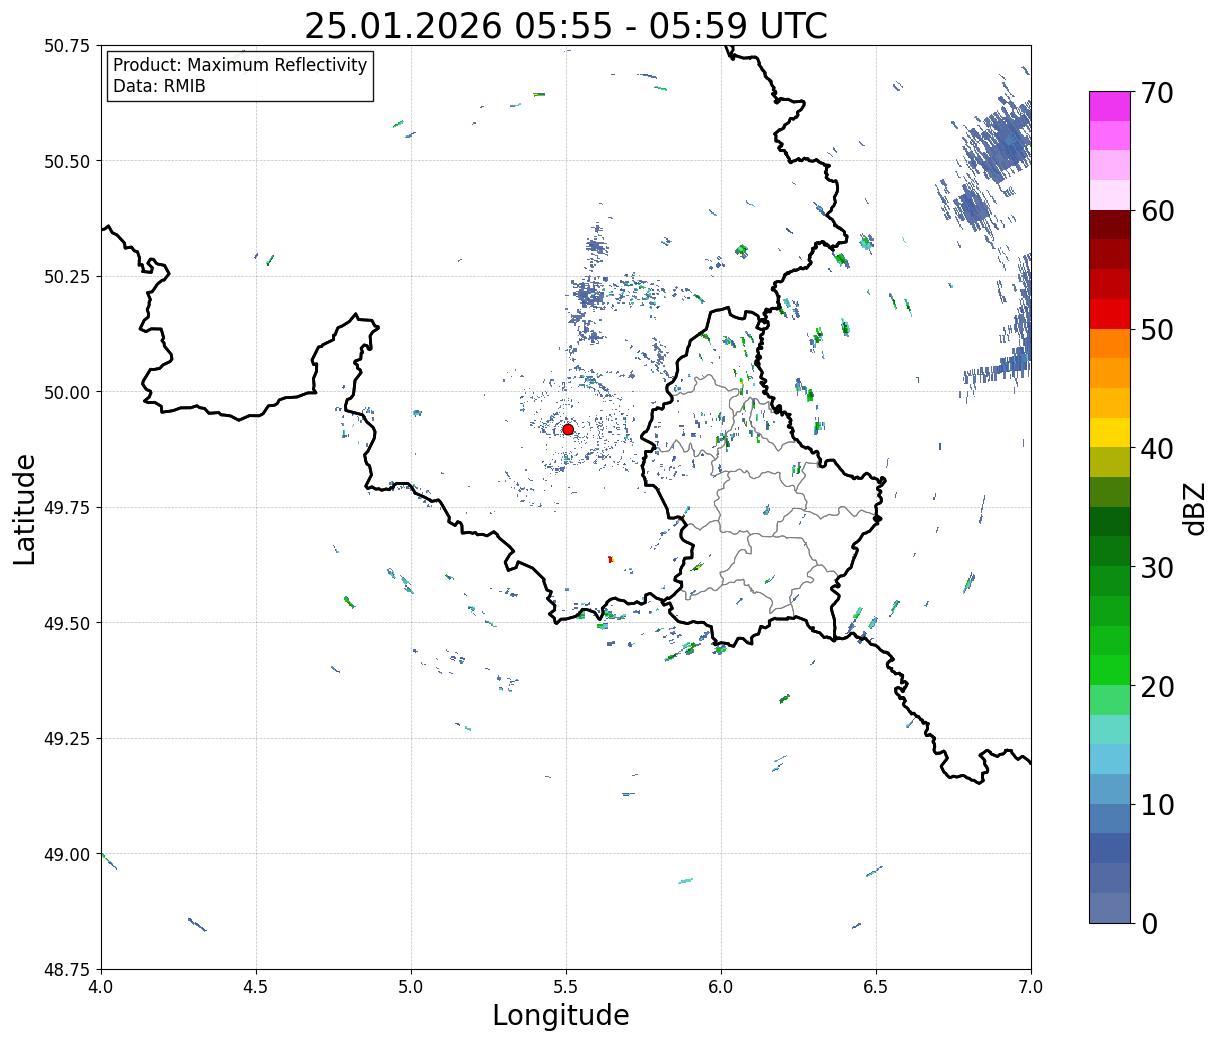The height and width of the screenshot is (1040, 1219).
Task: Click the colorbar tick label '40'
Action: [x=1157, y=449]
